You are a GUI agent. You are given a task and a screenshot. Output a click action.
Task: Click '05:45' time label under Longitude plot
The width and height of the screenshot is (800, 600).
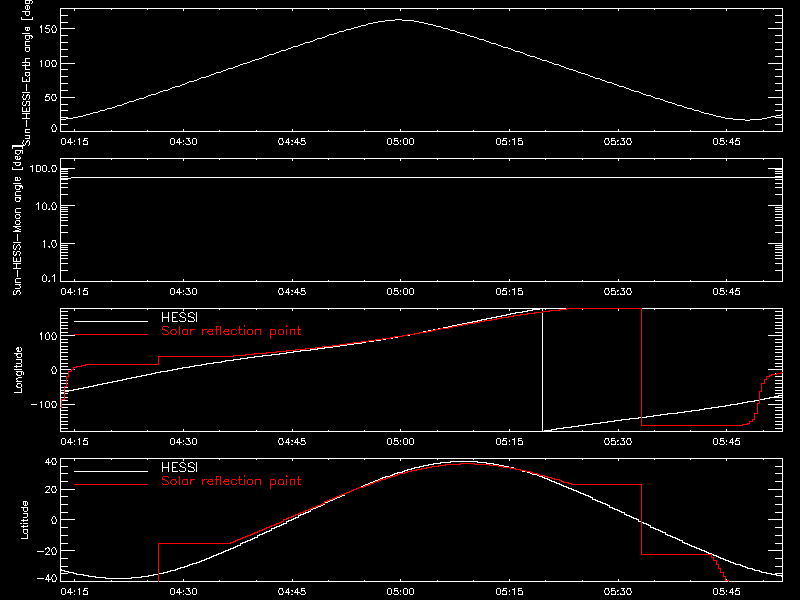[727, 442]
